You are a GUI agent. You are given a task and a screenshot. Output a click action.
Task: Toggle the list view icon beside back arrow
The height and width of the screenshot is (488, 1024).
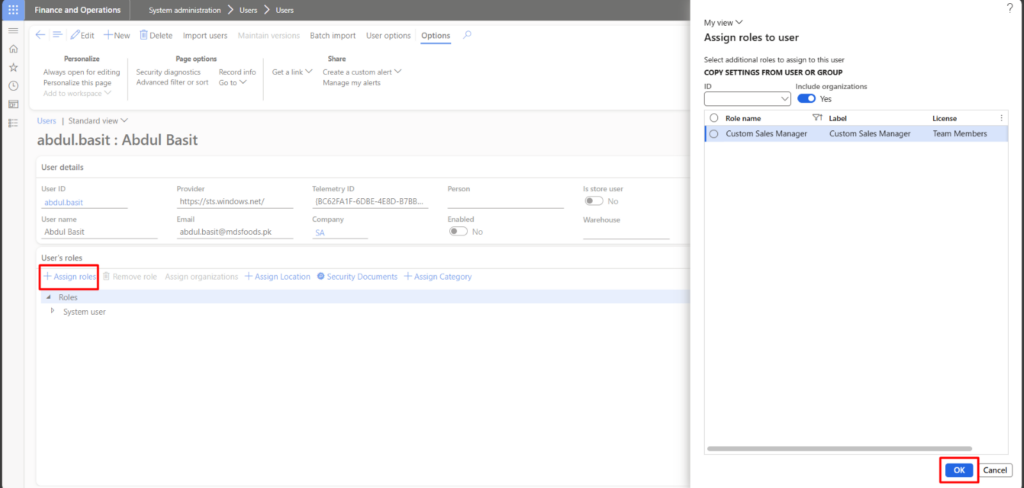tap(57, 35)
